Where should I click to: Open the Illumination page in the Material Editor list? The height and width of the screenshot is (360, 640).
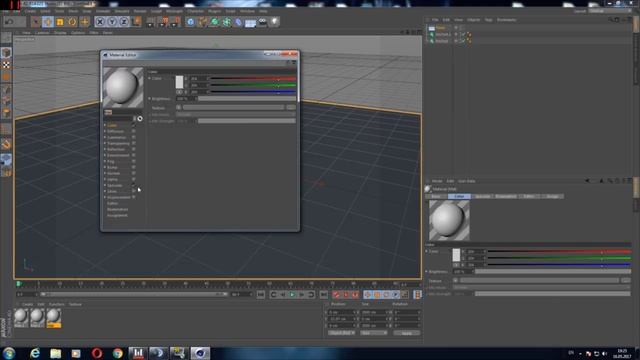tap(118, 209)
